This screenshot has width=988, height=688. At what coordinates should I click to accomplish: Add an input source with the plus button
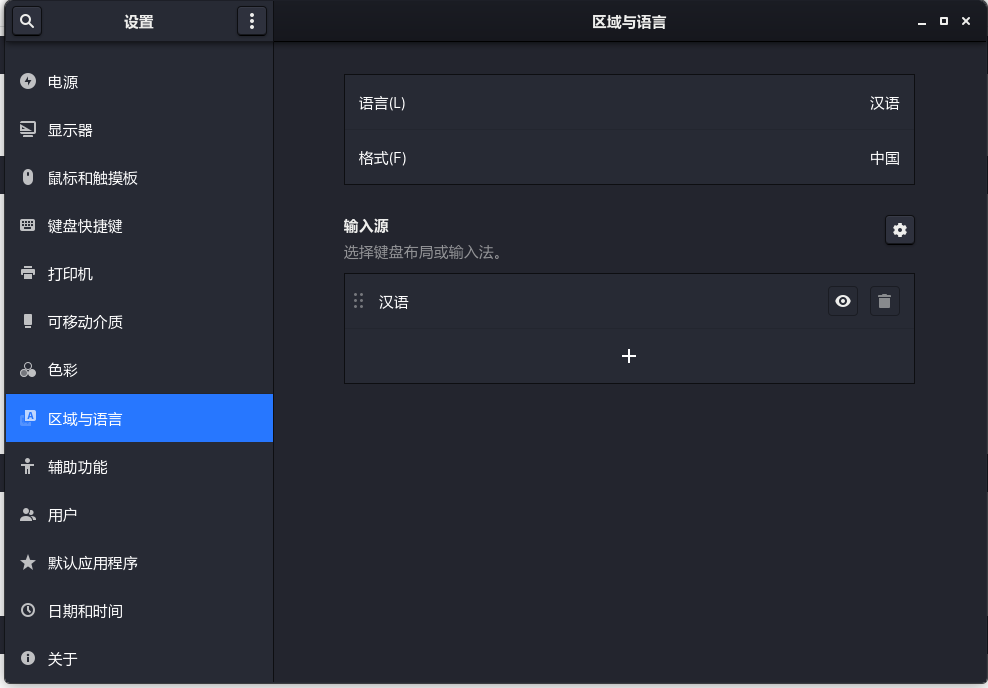tap(629, 356)
